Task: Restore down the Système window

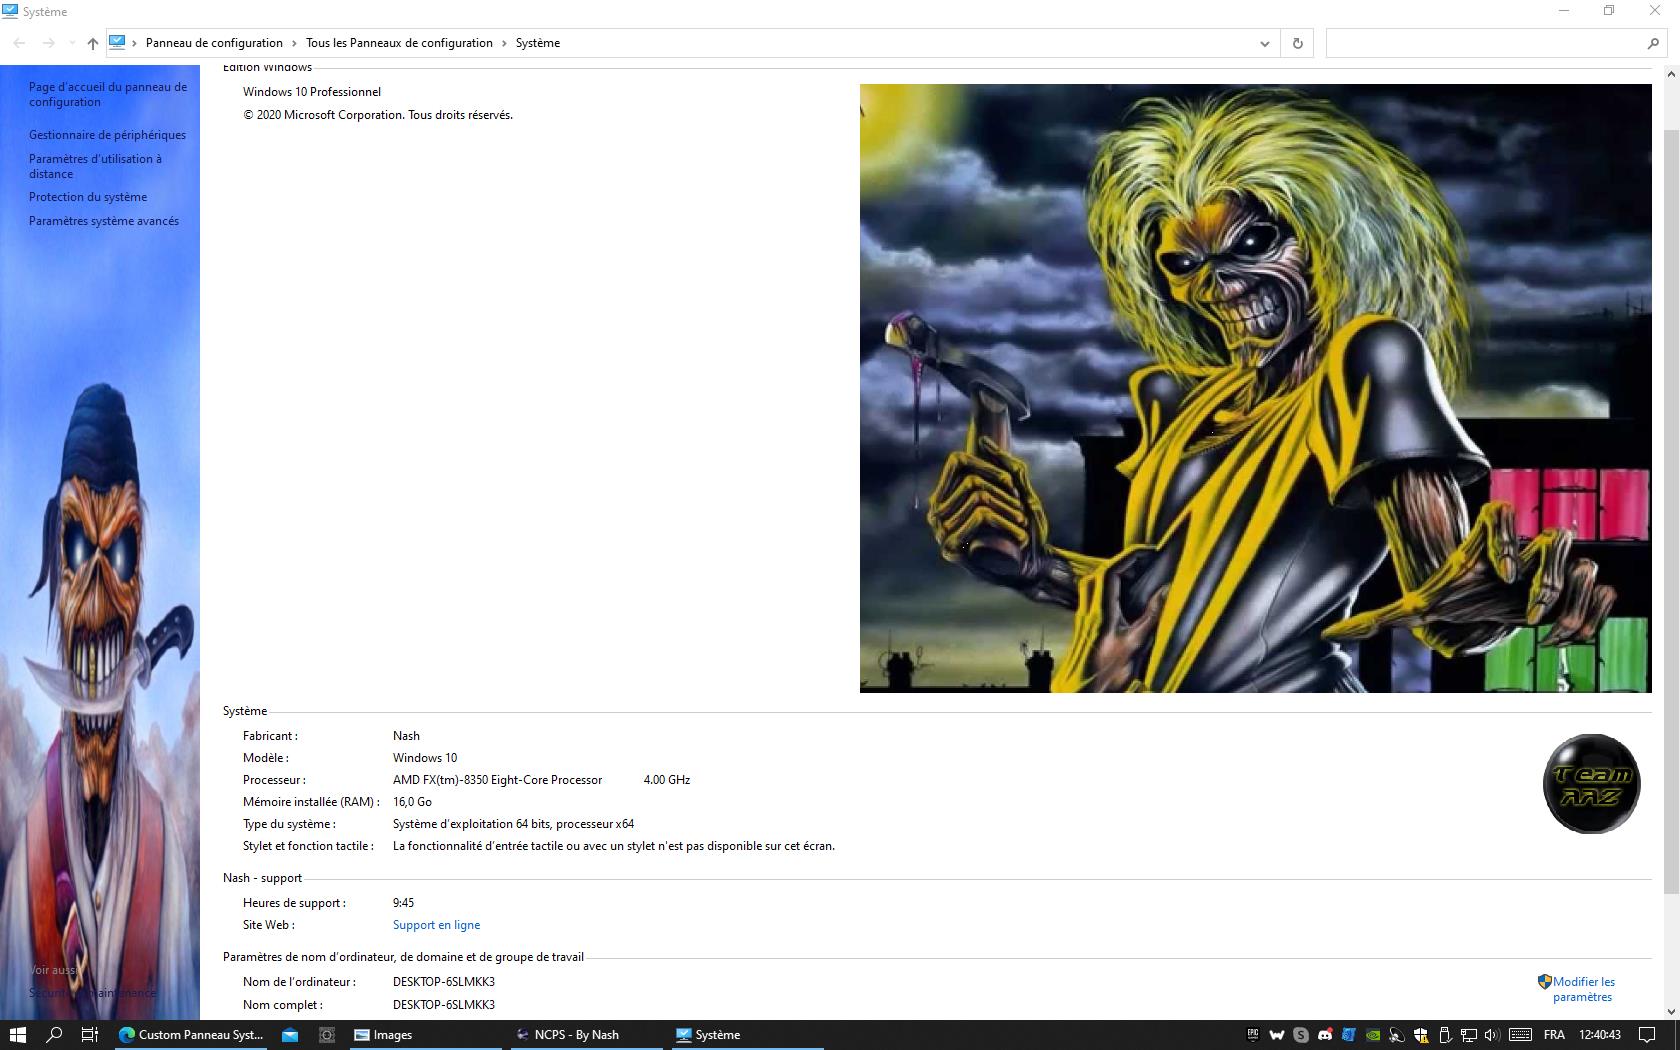Action: point(1609,11)
